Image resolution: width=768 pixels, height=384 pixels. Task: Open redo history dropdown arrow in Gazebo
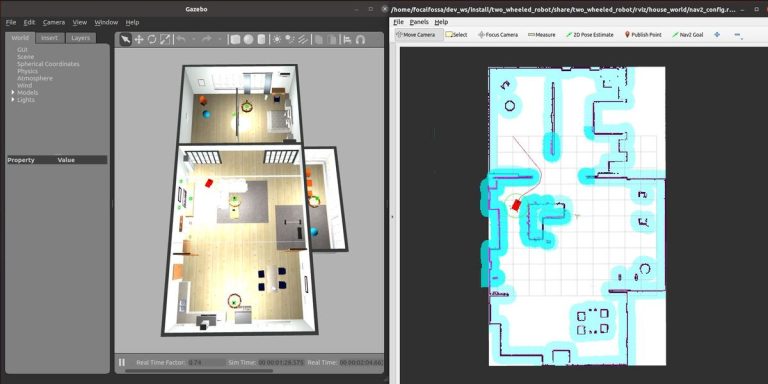pyautogui.click(x=219, y=40)
